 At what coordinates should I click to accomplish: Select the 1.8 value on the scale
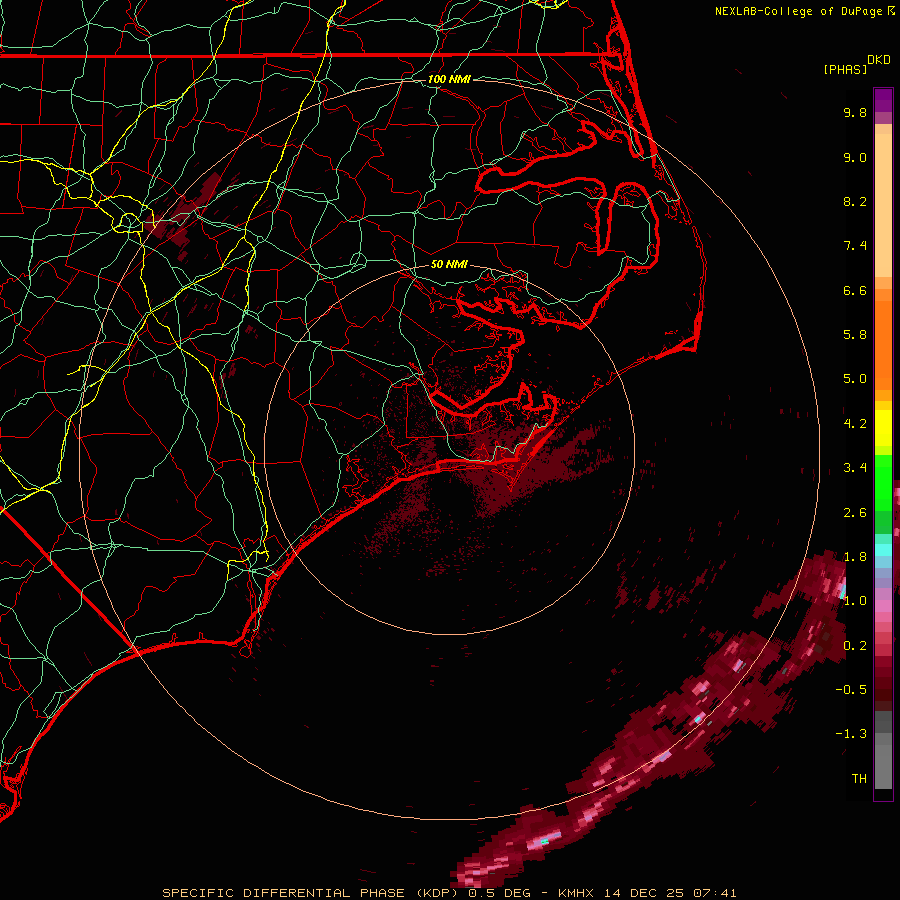coord(855,557)
